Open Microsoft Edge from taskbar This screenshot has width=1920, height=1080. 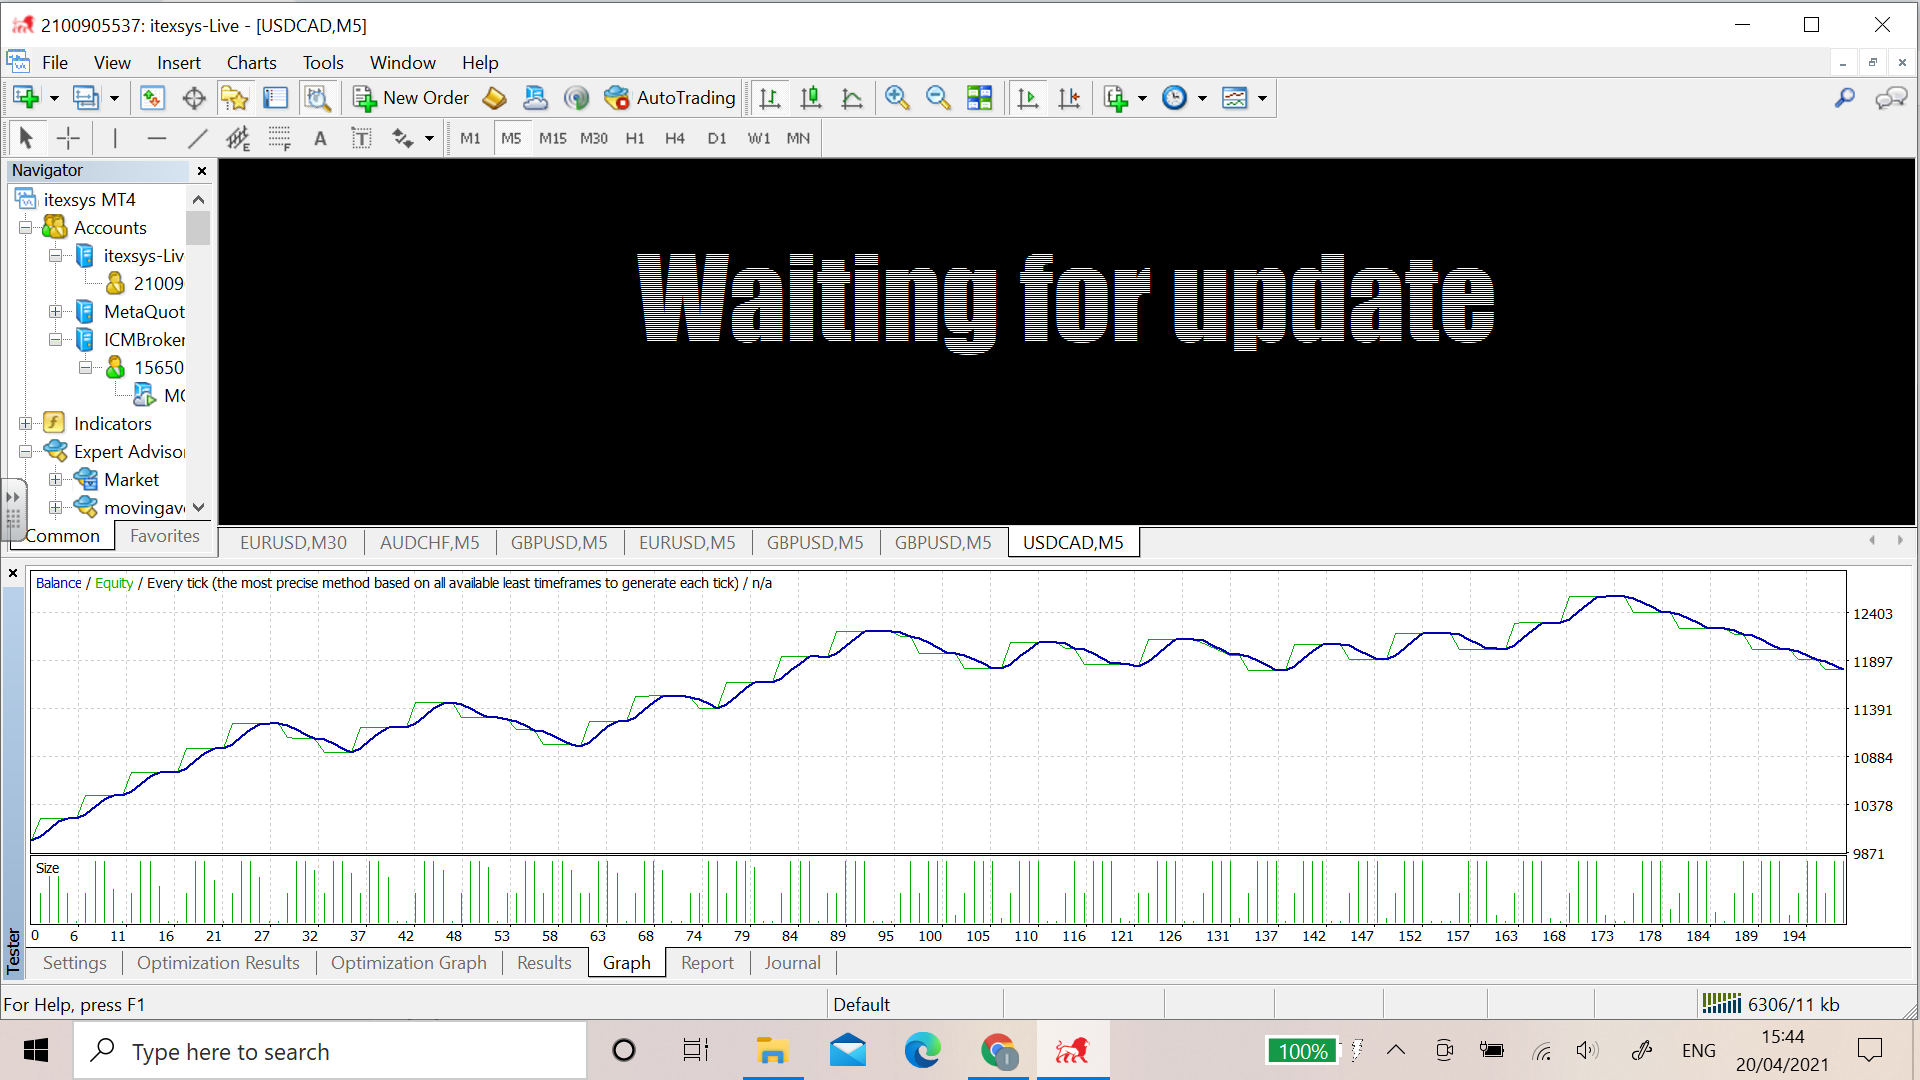(922, 1051)
